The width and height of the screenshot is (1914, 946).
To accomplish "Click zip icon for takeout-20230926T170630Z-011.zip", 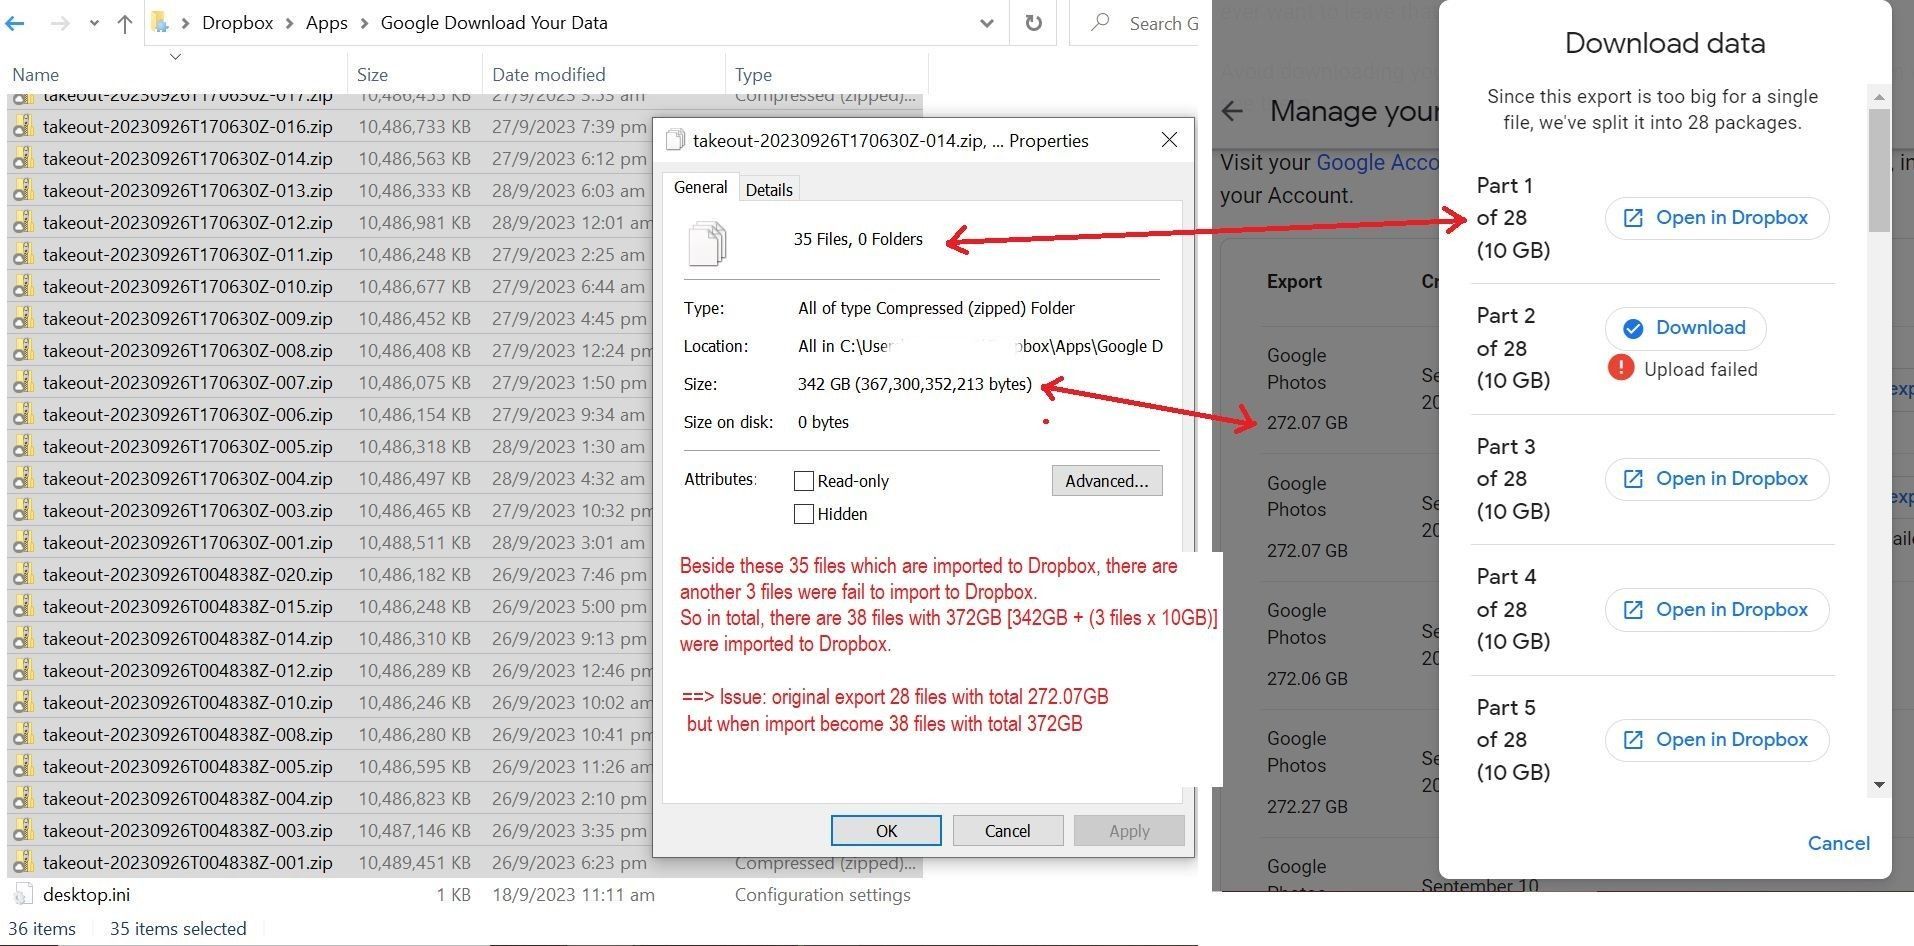I will [23, 255].
